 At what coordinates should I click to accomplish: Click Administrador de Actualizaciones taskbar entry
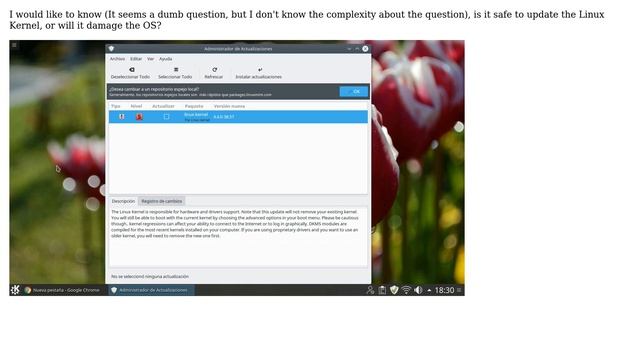(151, 290)
